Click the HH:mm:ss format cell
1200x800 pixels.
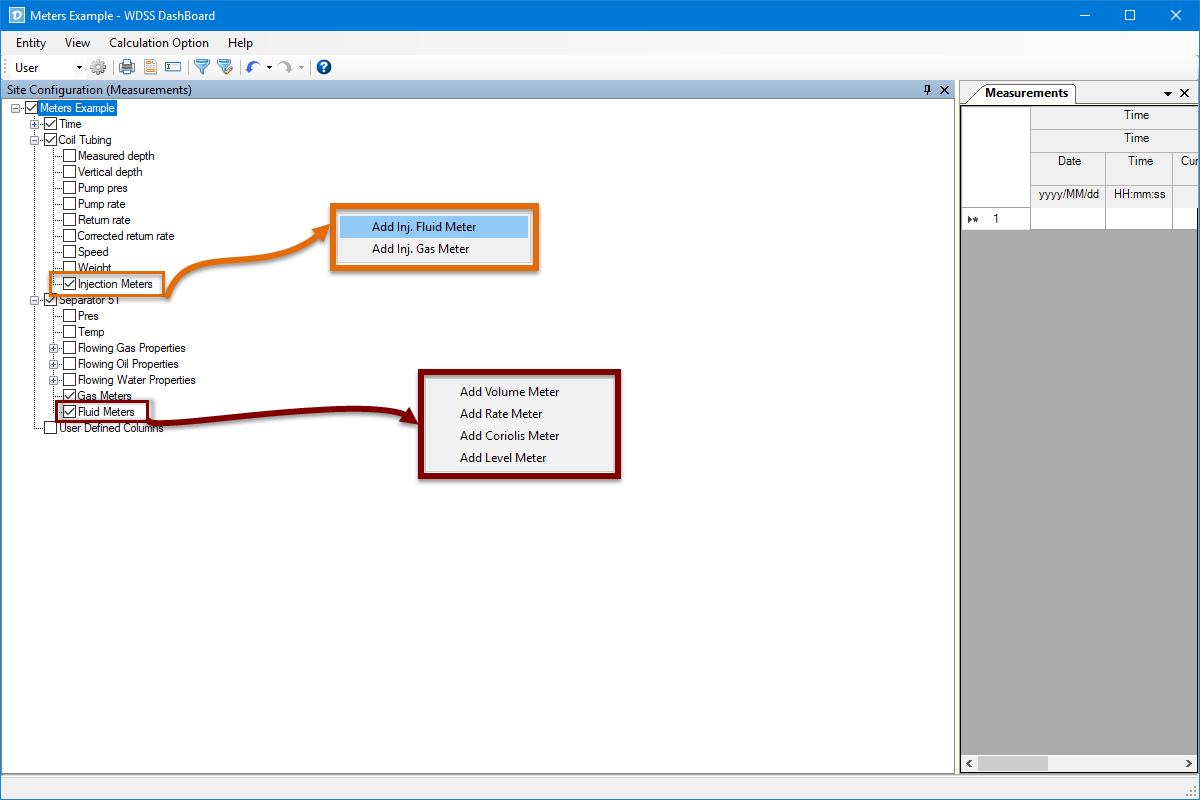point(1140,194)
